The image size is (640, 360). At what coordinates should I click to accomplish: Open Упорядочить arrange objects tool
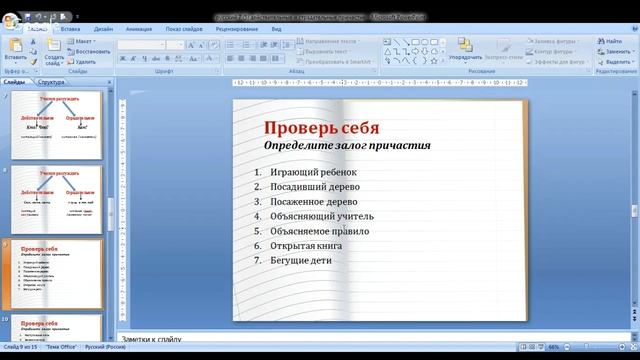click(x=465, y=50)
